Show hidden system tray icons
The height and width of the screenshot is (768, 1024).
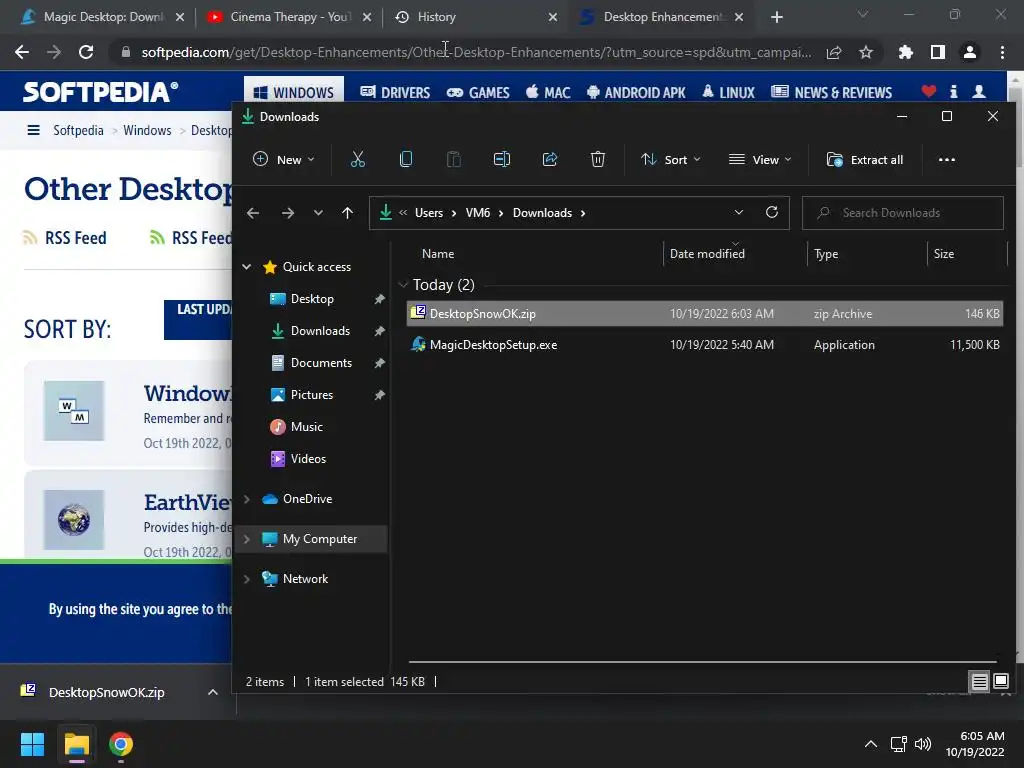pos(871,744)
